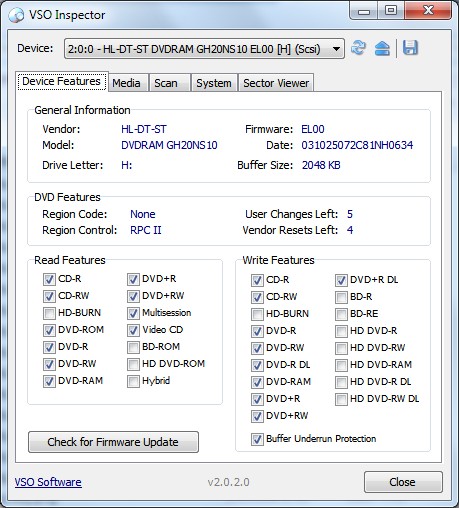Click the buffer size value 2048 KB

click(321, 165)
